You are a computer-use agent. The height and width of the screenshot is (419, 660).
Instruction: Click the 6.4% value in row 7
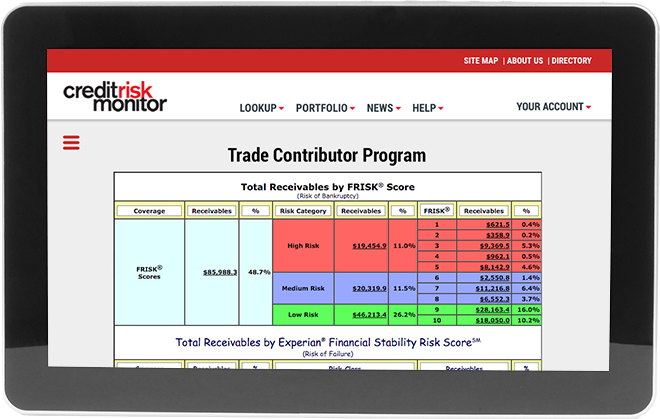530,288
